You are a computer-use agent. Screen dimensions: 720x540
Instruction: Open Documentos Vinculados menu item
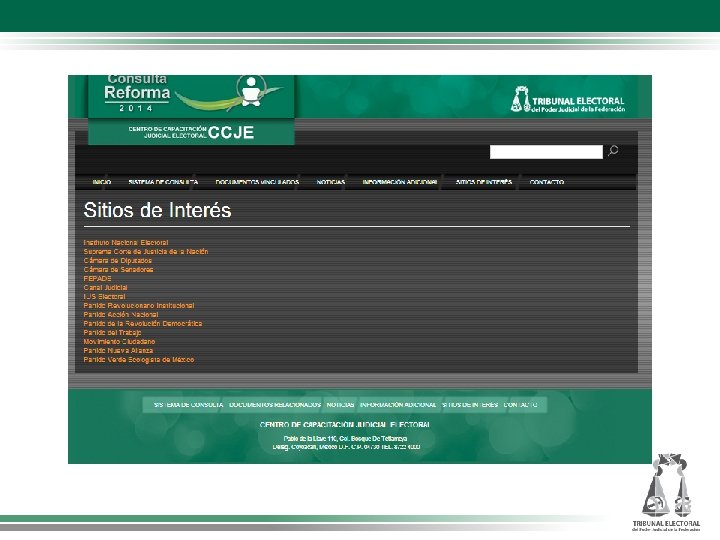tap(257, 182)
